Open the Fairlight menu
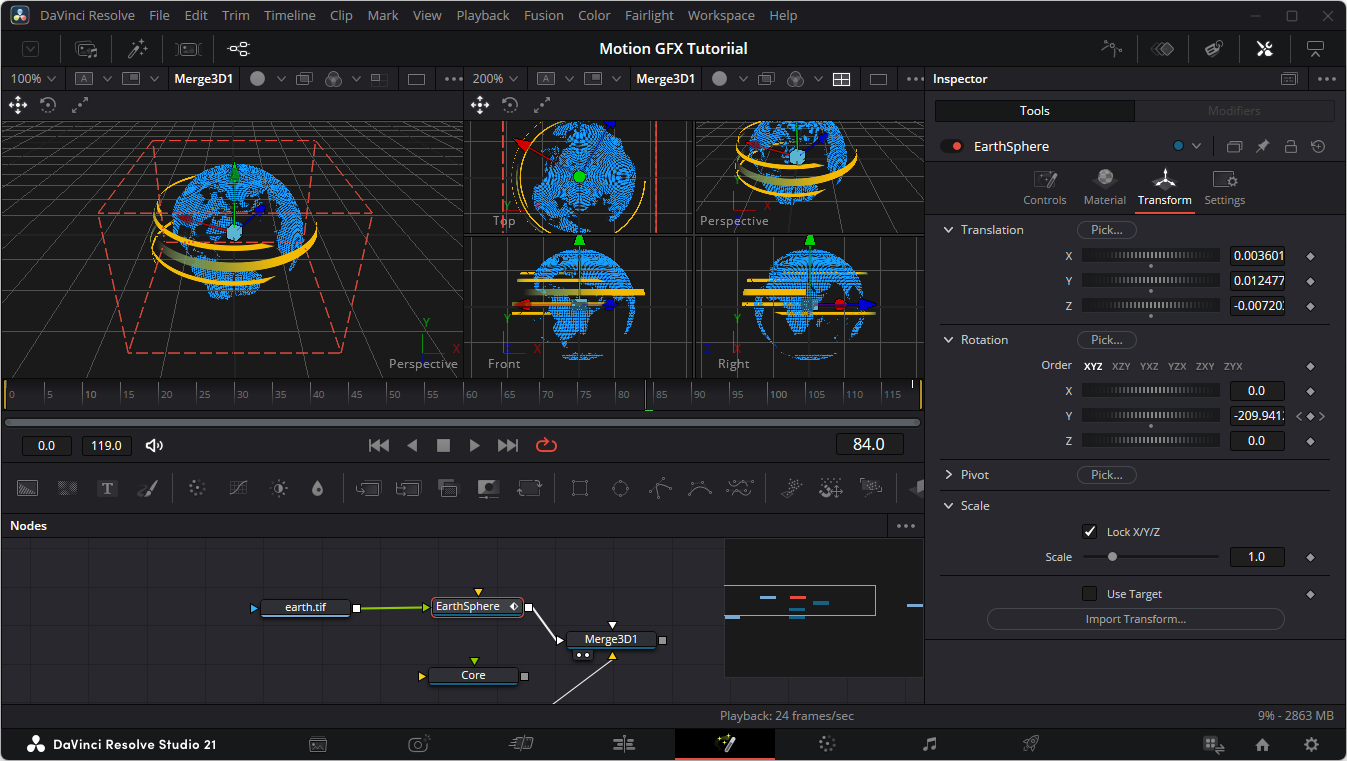 [x=649, y=16]
